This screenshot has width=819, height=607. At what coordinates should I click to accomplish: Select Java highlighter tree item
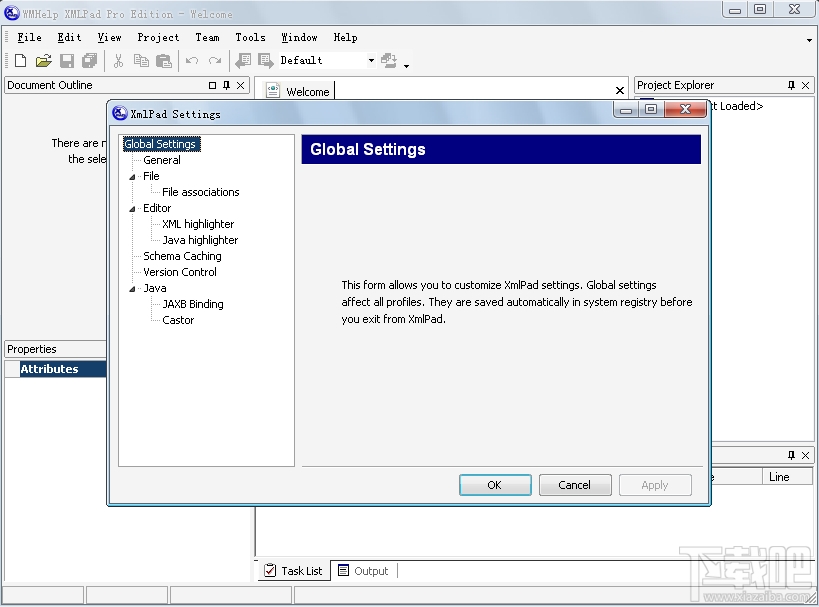(200, 240)
